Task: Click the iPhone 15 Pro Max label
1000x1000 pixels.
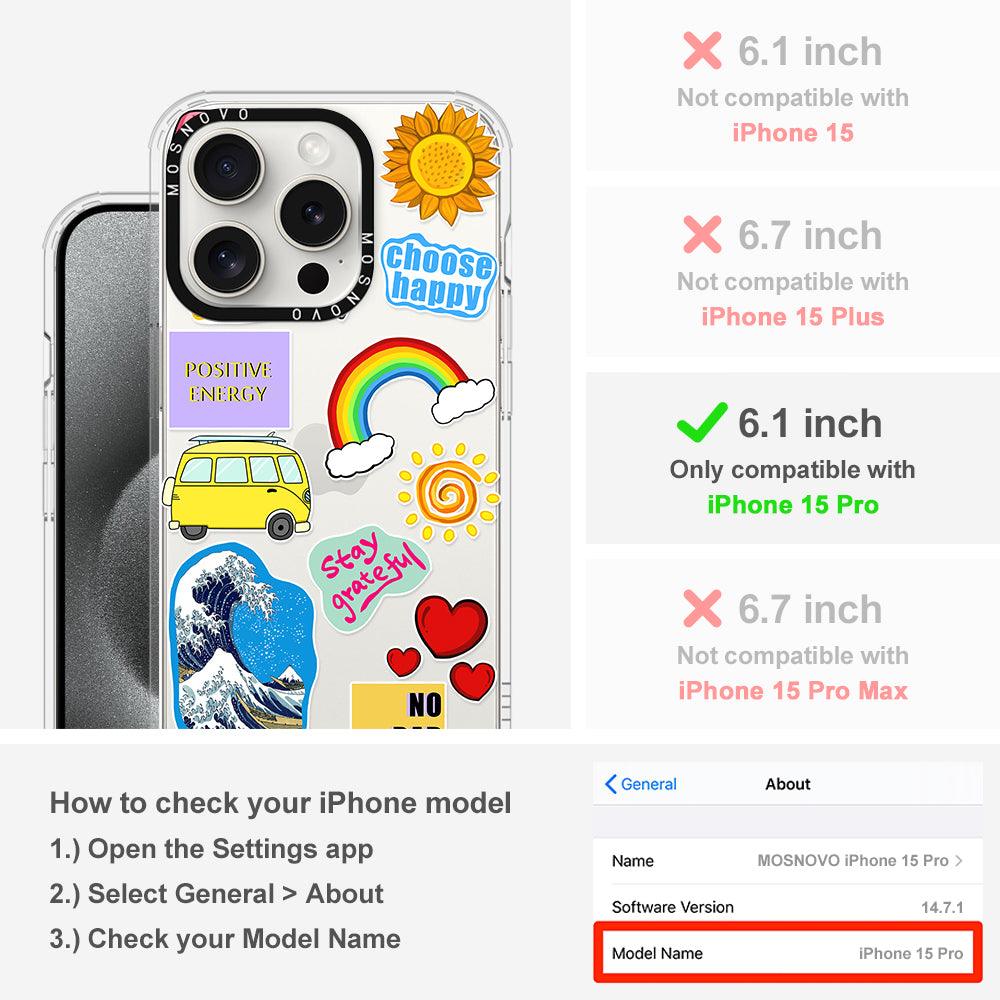Action: pos(793,691)
